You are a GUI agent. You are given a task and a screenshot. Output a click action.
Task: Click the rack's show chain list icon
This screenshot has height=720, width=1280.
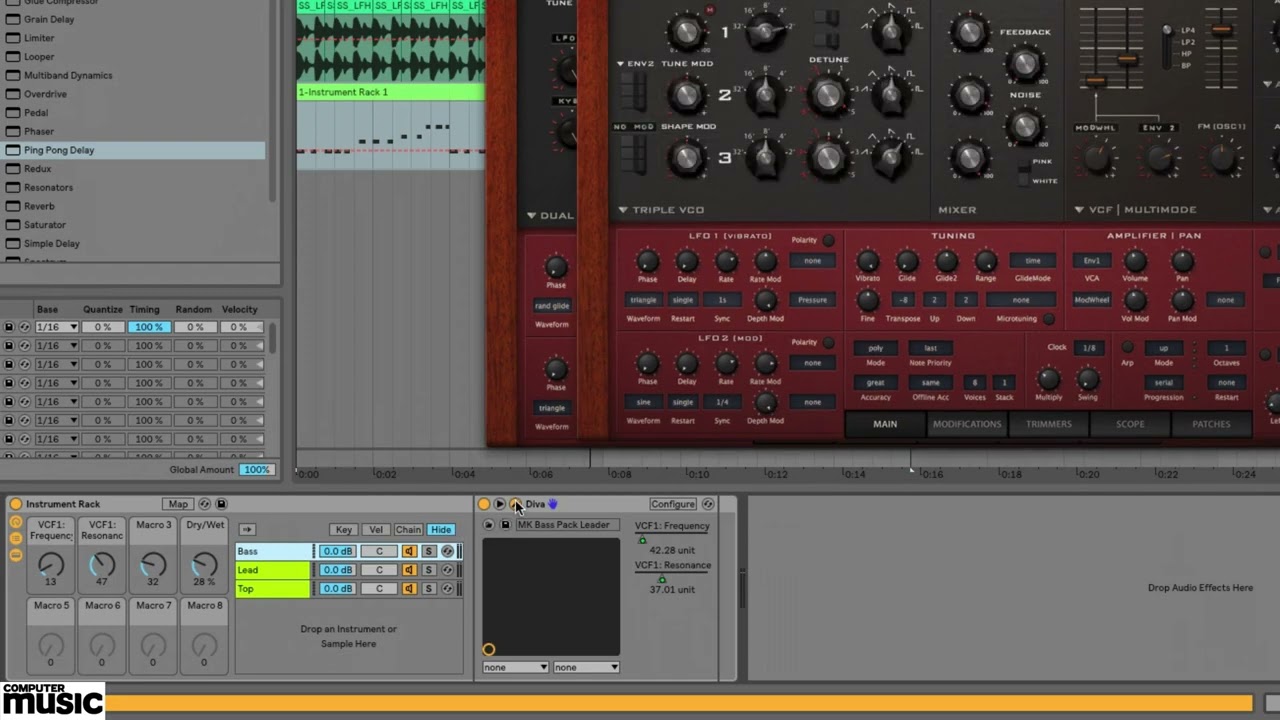pos(15,538)
